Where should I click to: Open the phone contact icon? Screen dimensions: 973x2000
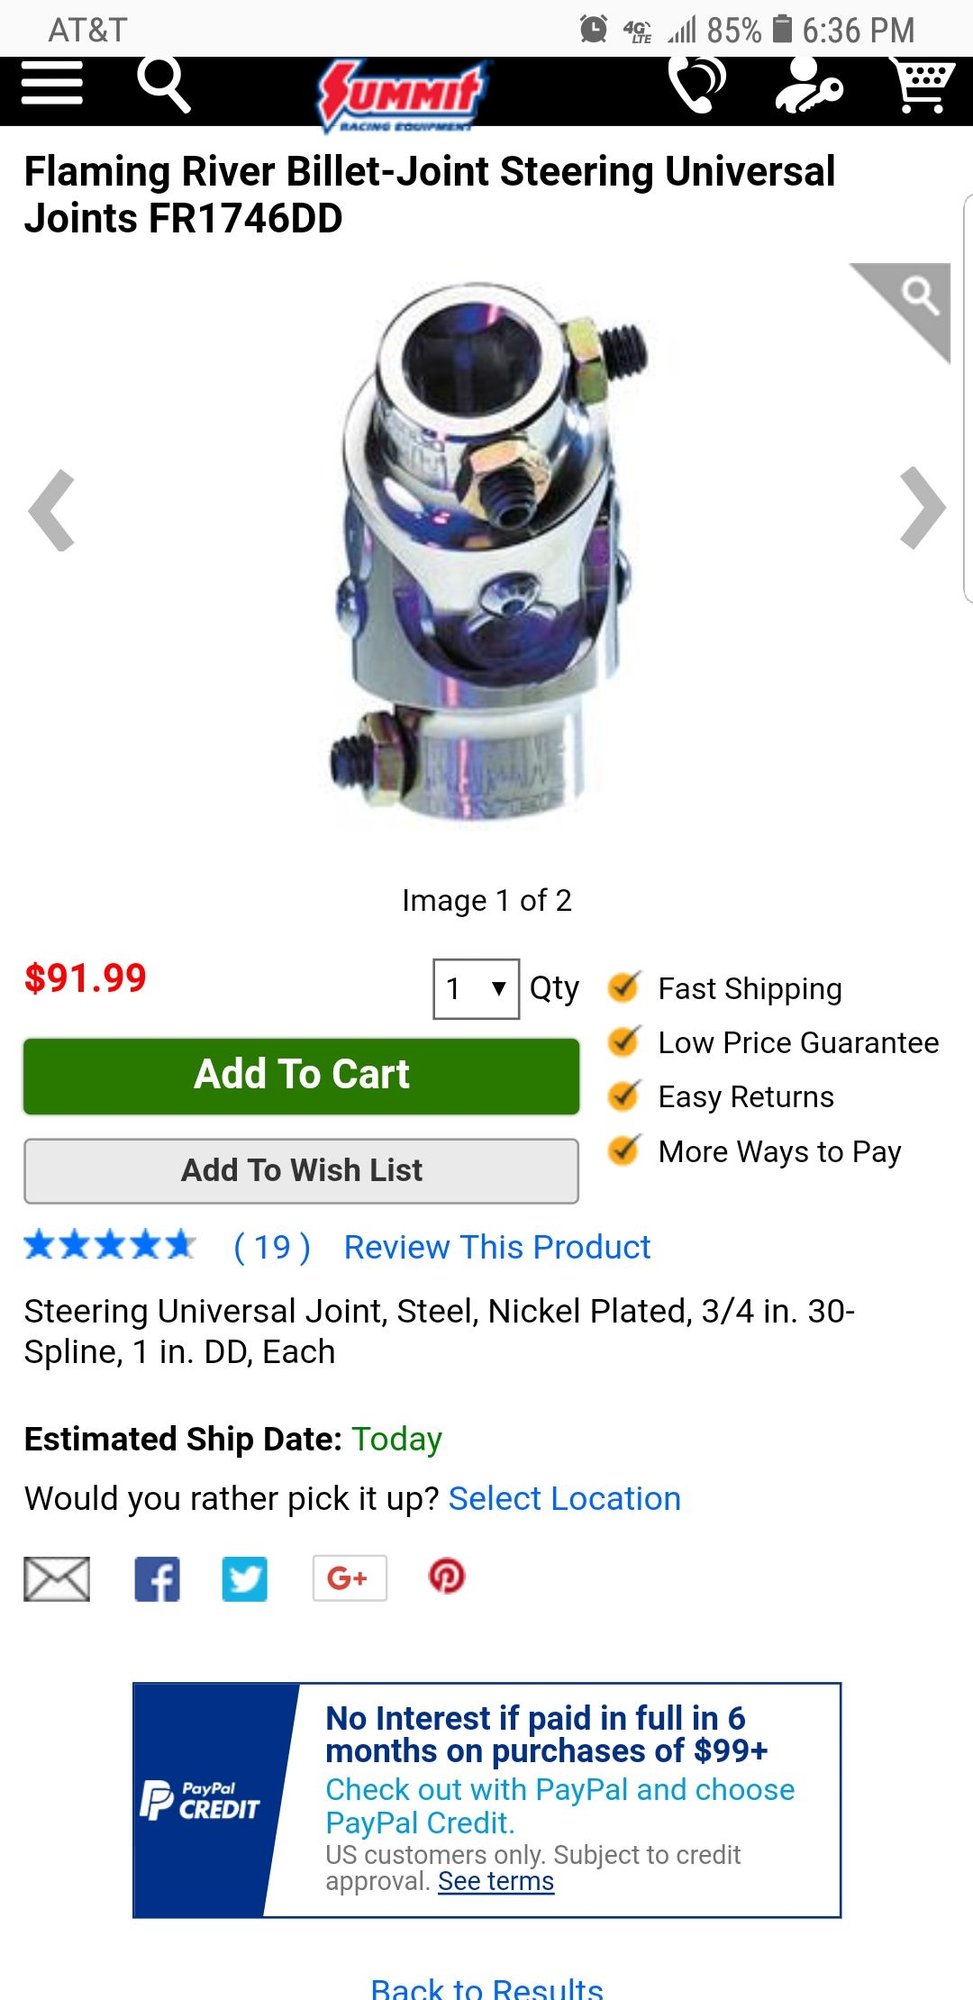(697, 83)
